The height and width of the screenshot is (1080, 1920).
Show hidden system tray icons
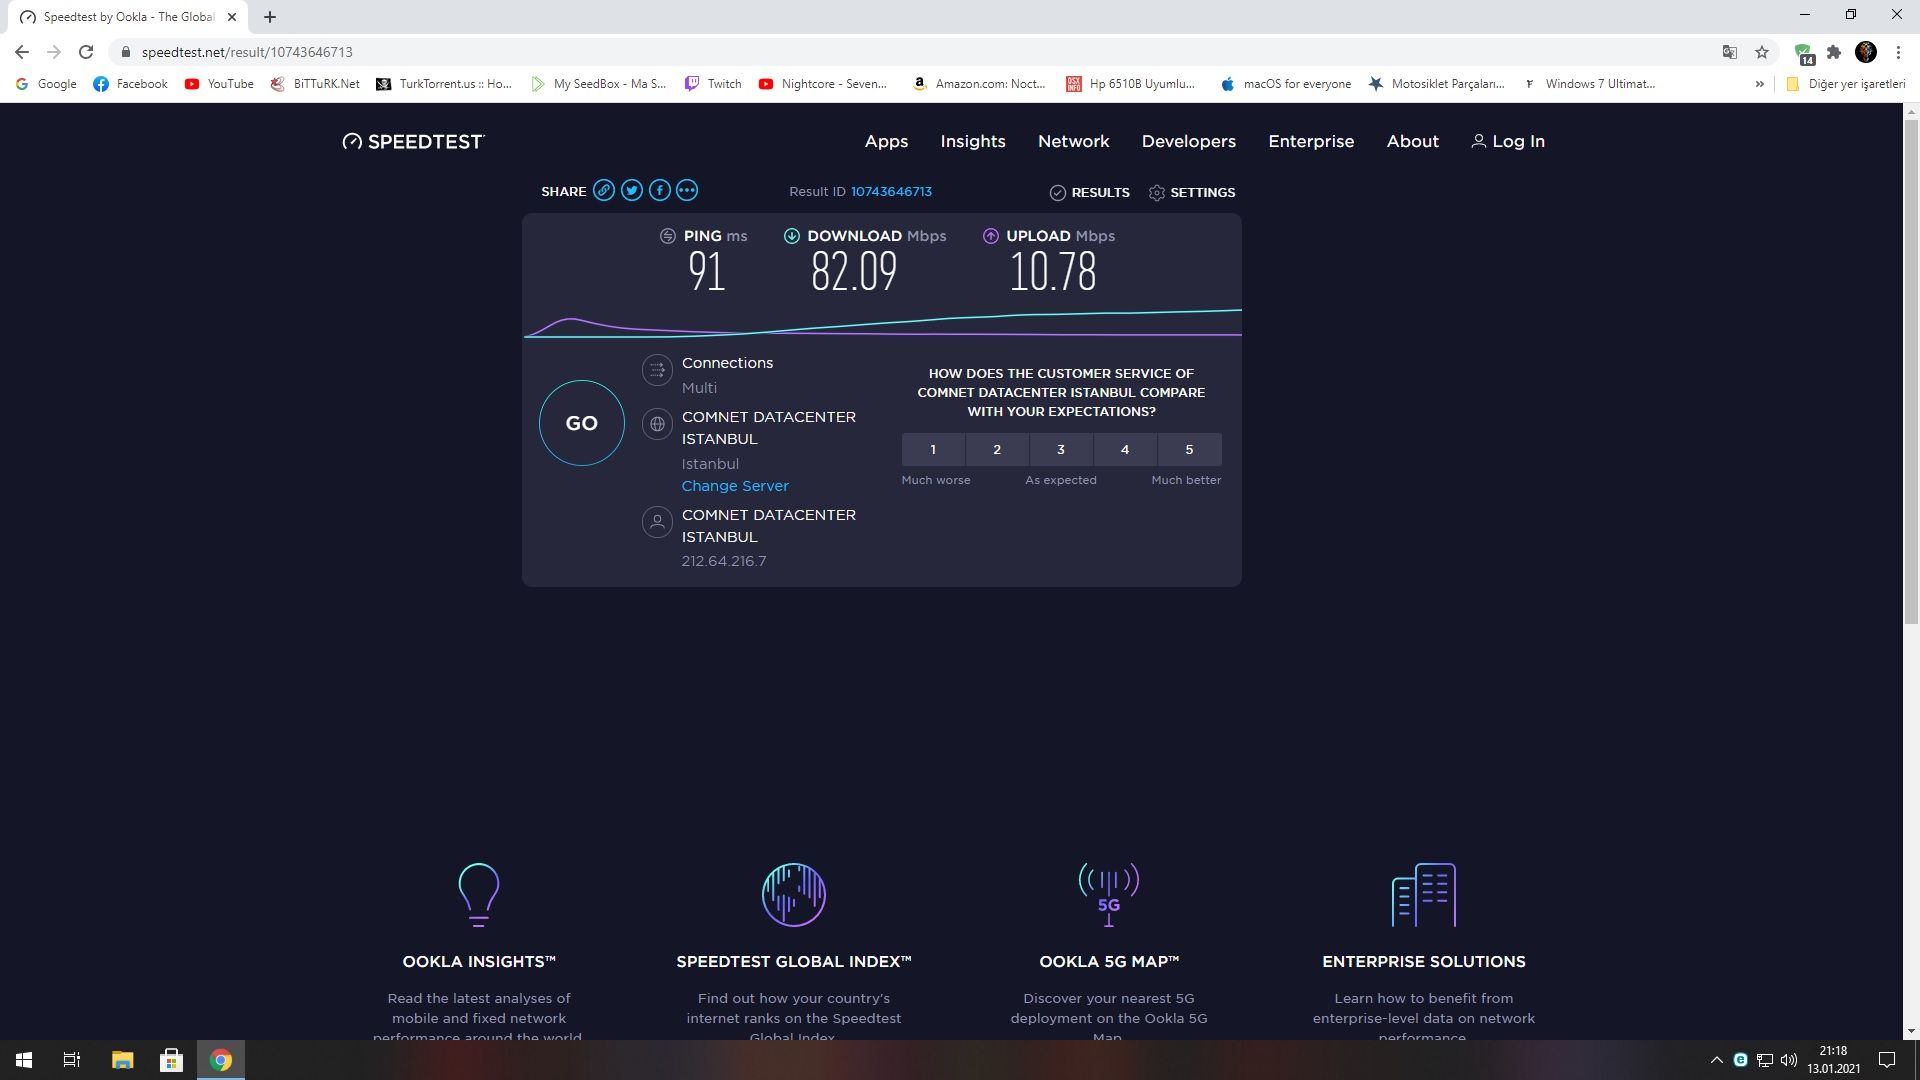tap(1717, 1060)
